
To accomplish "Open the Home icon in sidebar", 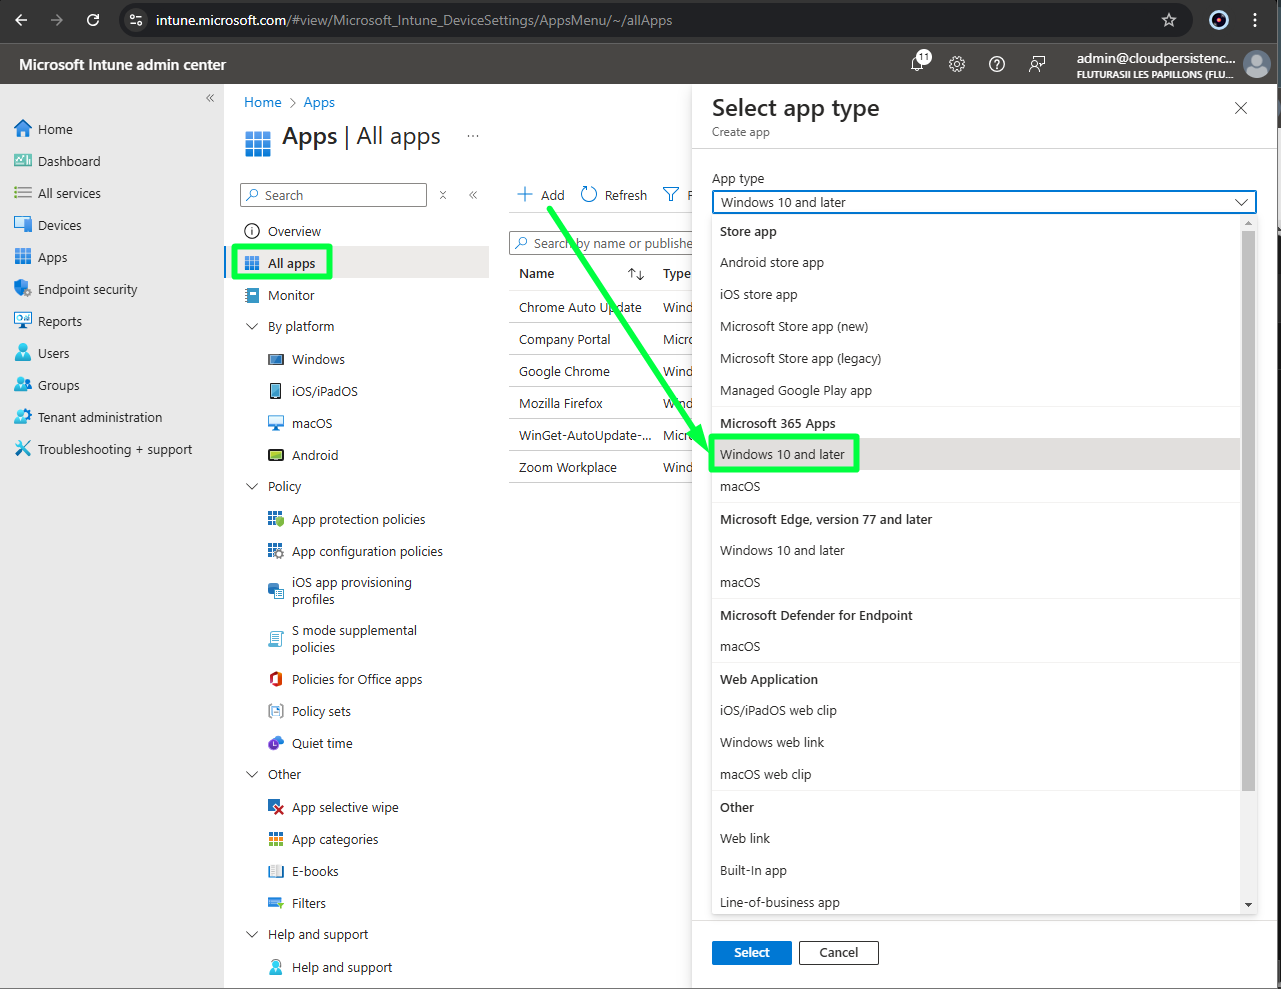I will click(23, 129).
